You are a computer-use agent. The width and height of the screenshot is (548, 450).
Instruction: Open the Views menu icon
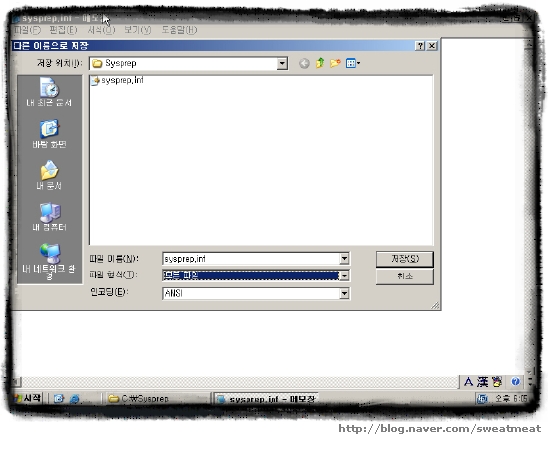pyautogui.click(x=353, y=63)
